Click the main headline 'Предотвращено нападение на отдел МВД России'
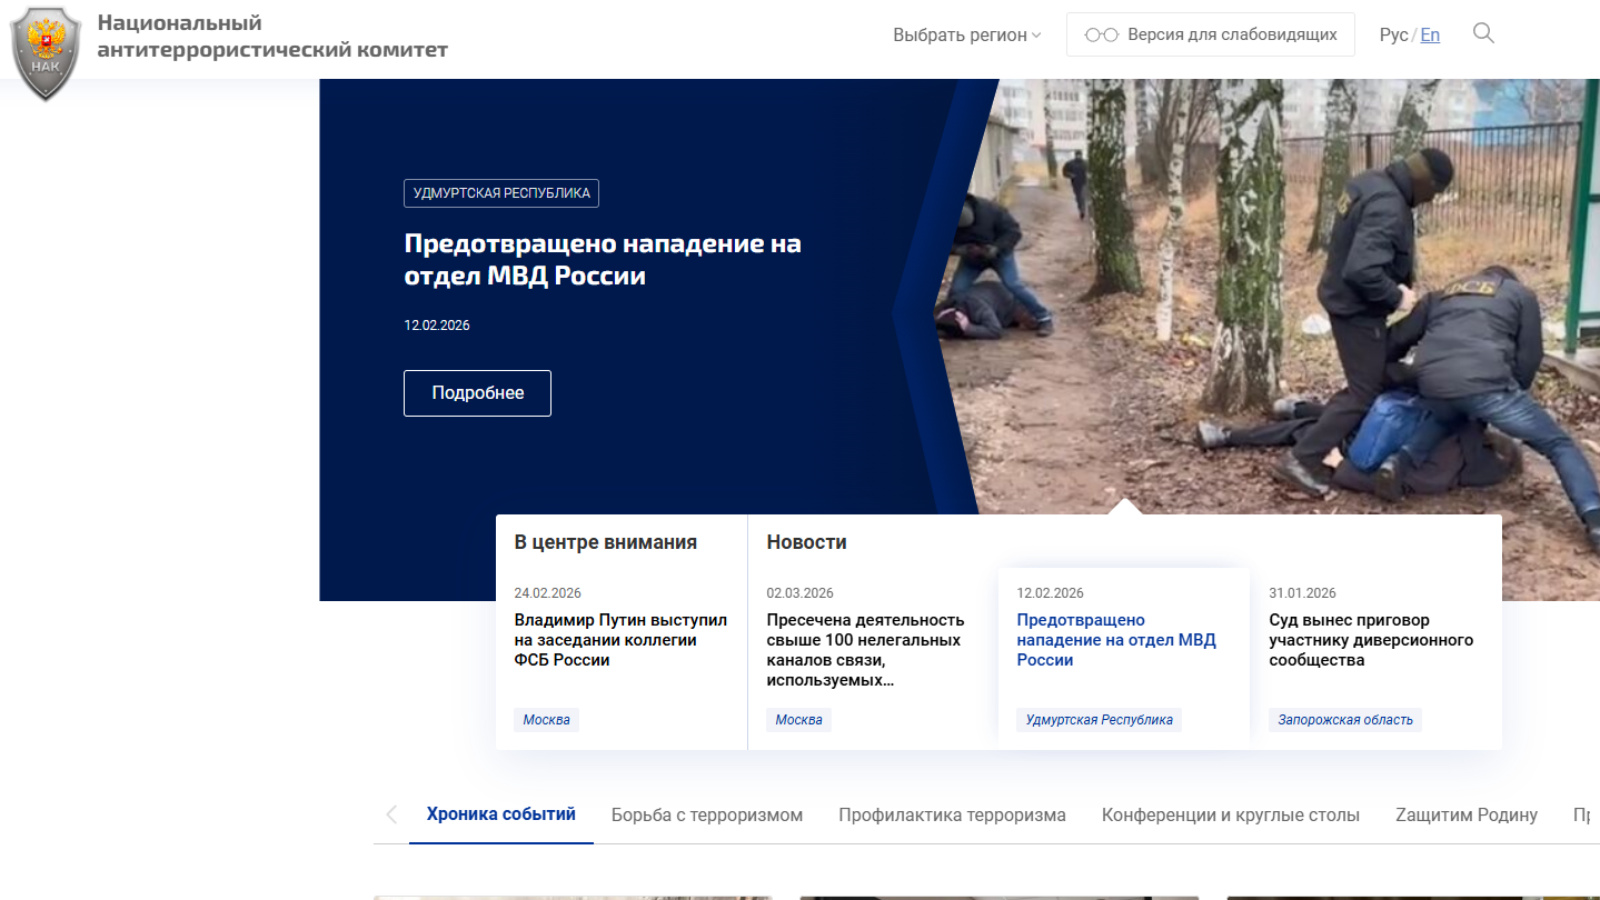 pyautogui.click(x=602, y=260)
